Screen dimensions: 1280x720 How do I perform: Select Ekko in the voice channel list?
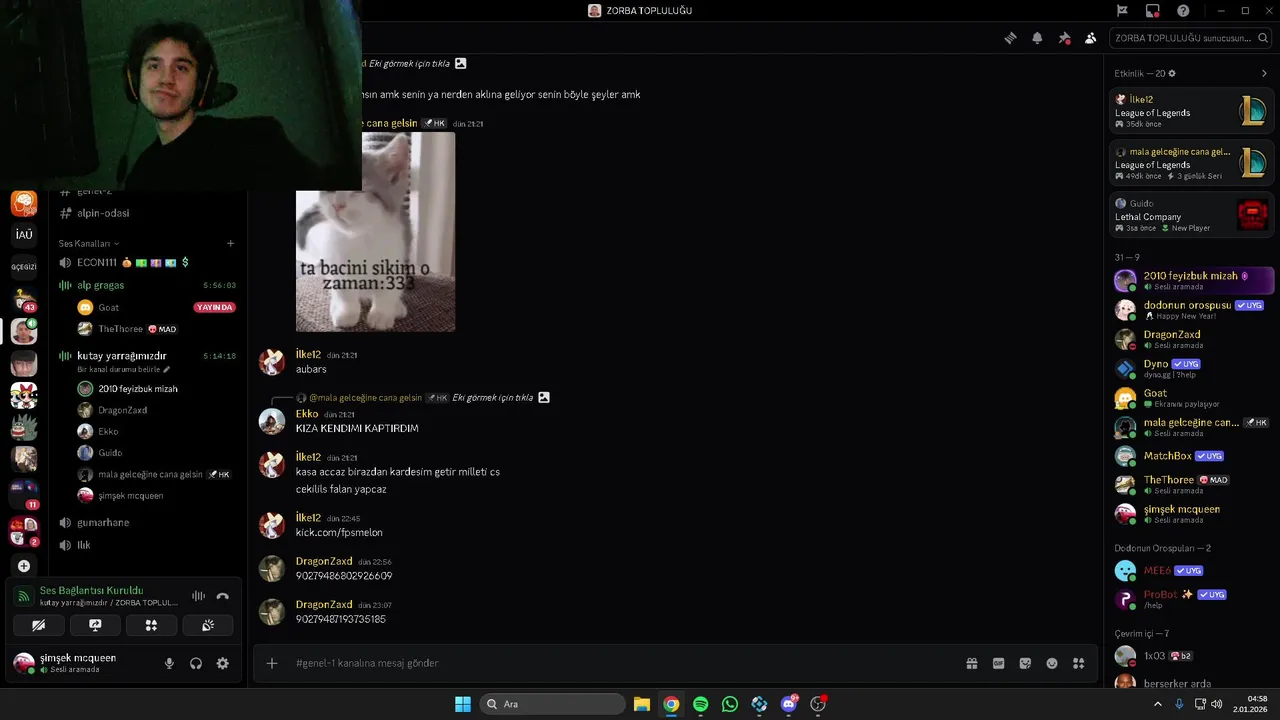point(156,431)
